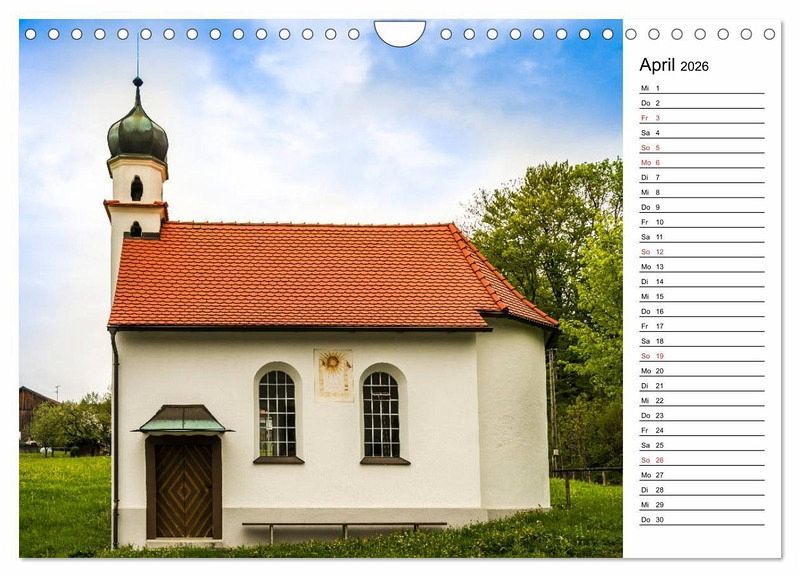Click the Mi 15 date entry
This screenshot has width=800, height=577.
(701, 296)
